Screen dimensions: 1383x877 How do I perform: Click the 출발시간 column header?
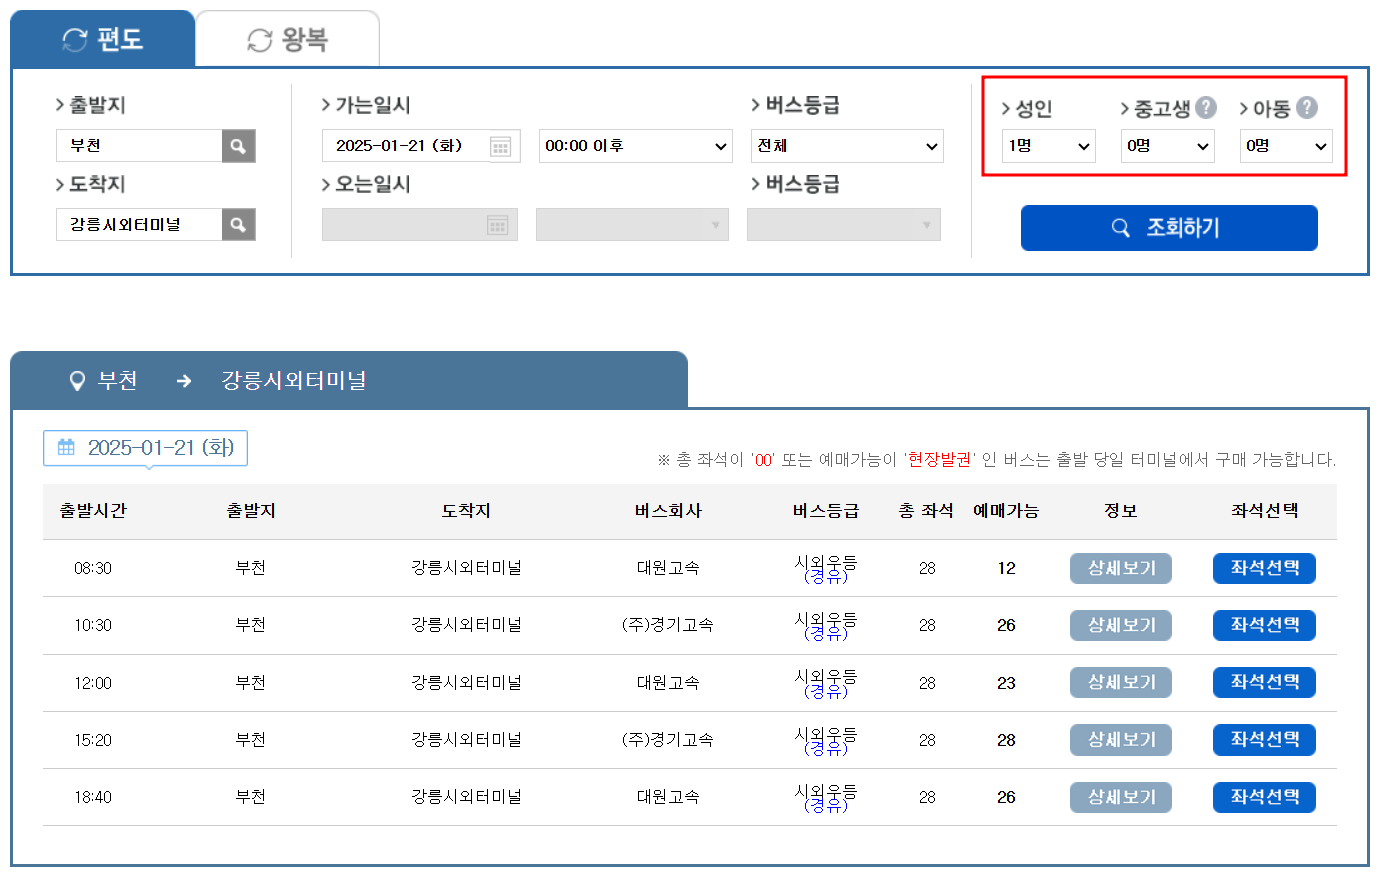93,511
